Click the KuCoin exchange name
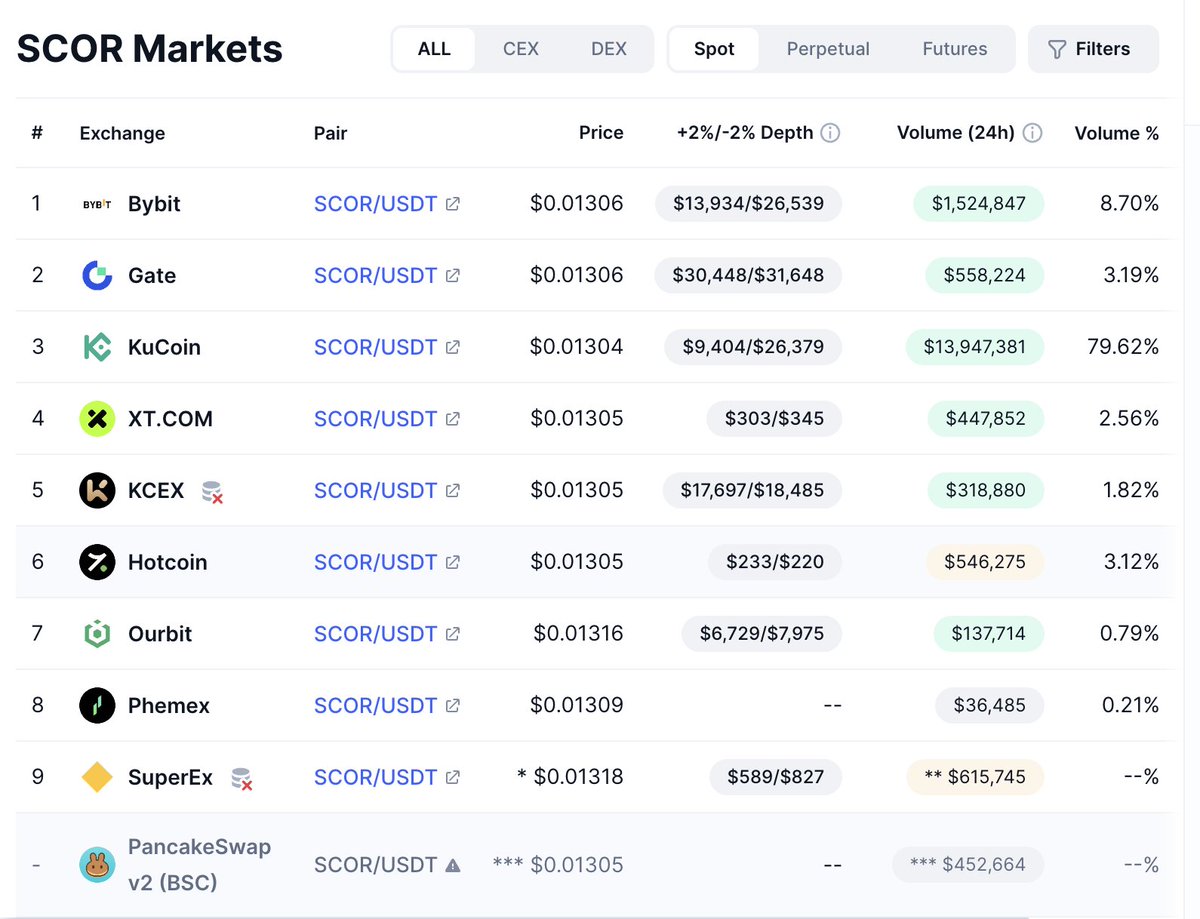Screen dimensions: 1200x919 point(164,347)
